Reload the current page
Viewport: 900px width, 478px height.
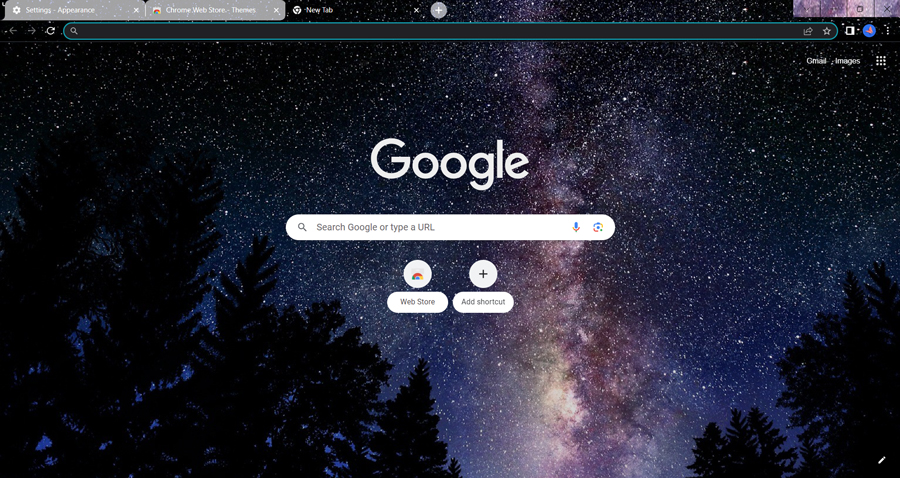(x=51, y=31)
